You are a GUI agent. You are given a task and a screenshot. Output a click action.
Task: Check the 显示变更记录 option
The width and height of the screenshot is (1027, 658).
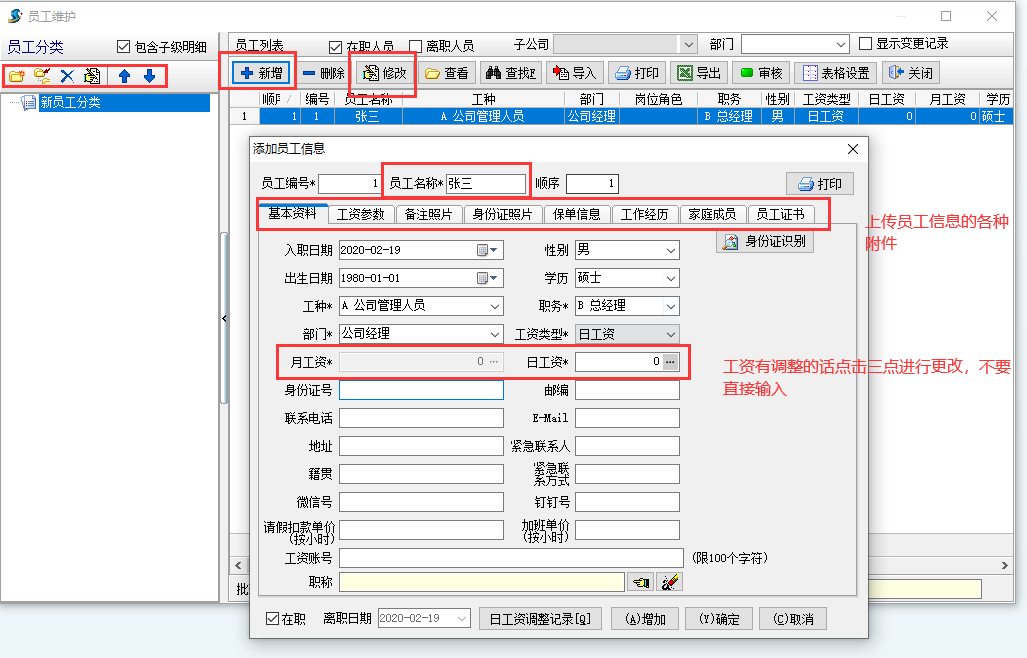[866, 44]
